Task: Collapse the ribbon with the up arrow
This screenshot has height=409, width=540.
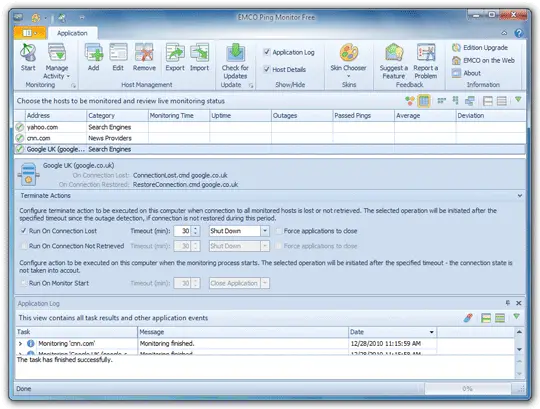Action: [x=504, y=33]
